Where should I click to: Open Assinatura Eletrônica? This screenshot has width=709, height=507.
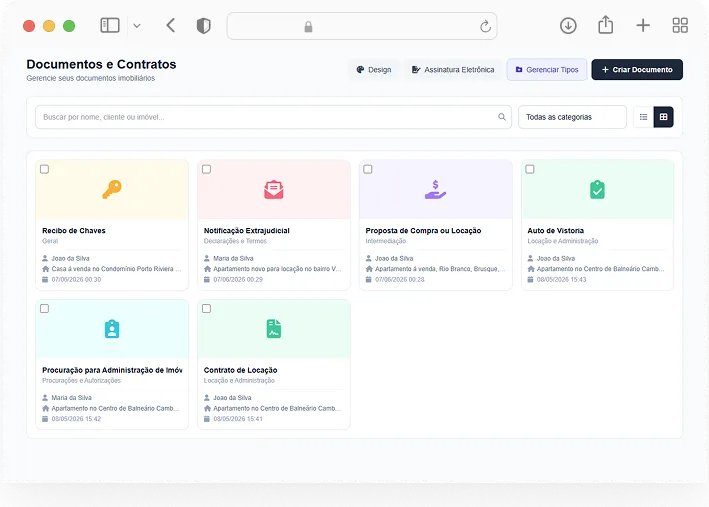click(453, 70)
